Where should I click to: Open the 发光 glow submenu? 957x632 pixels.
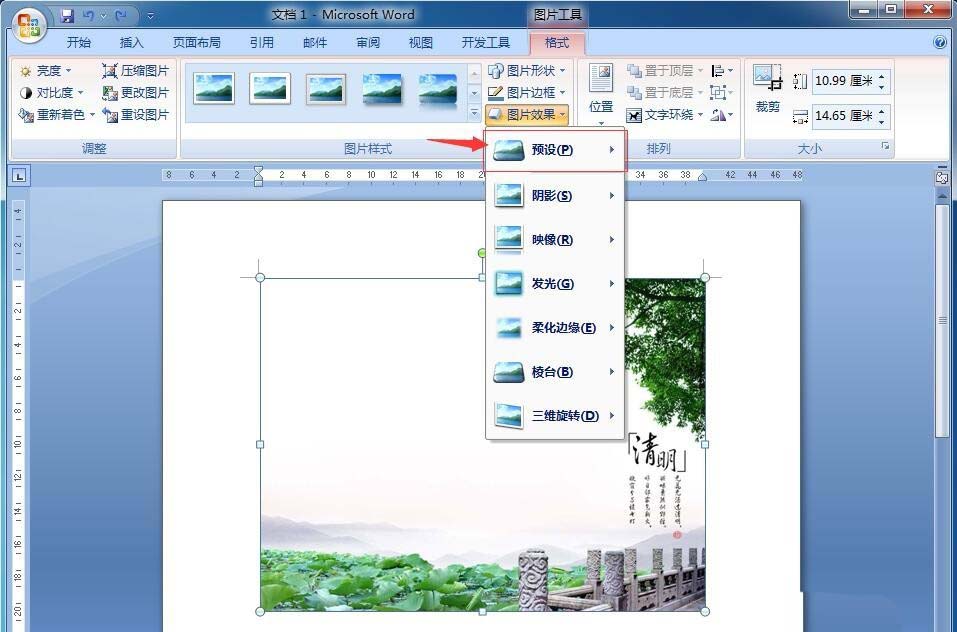[x=555, y=284]
